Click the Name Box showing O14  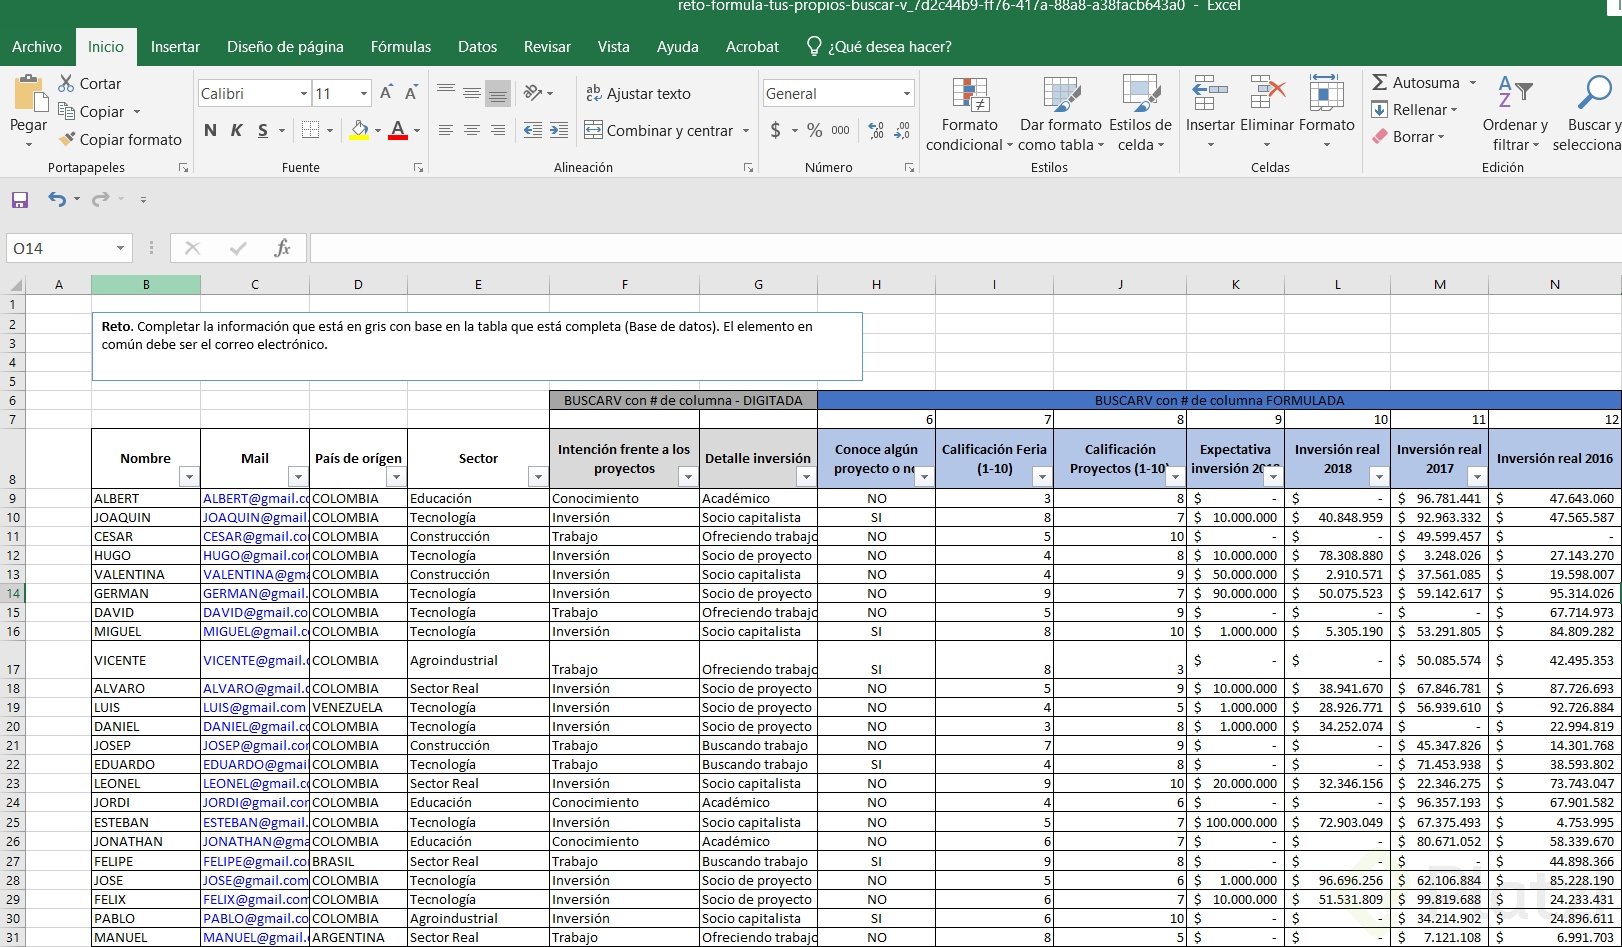point(60,248)
